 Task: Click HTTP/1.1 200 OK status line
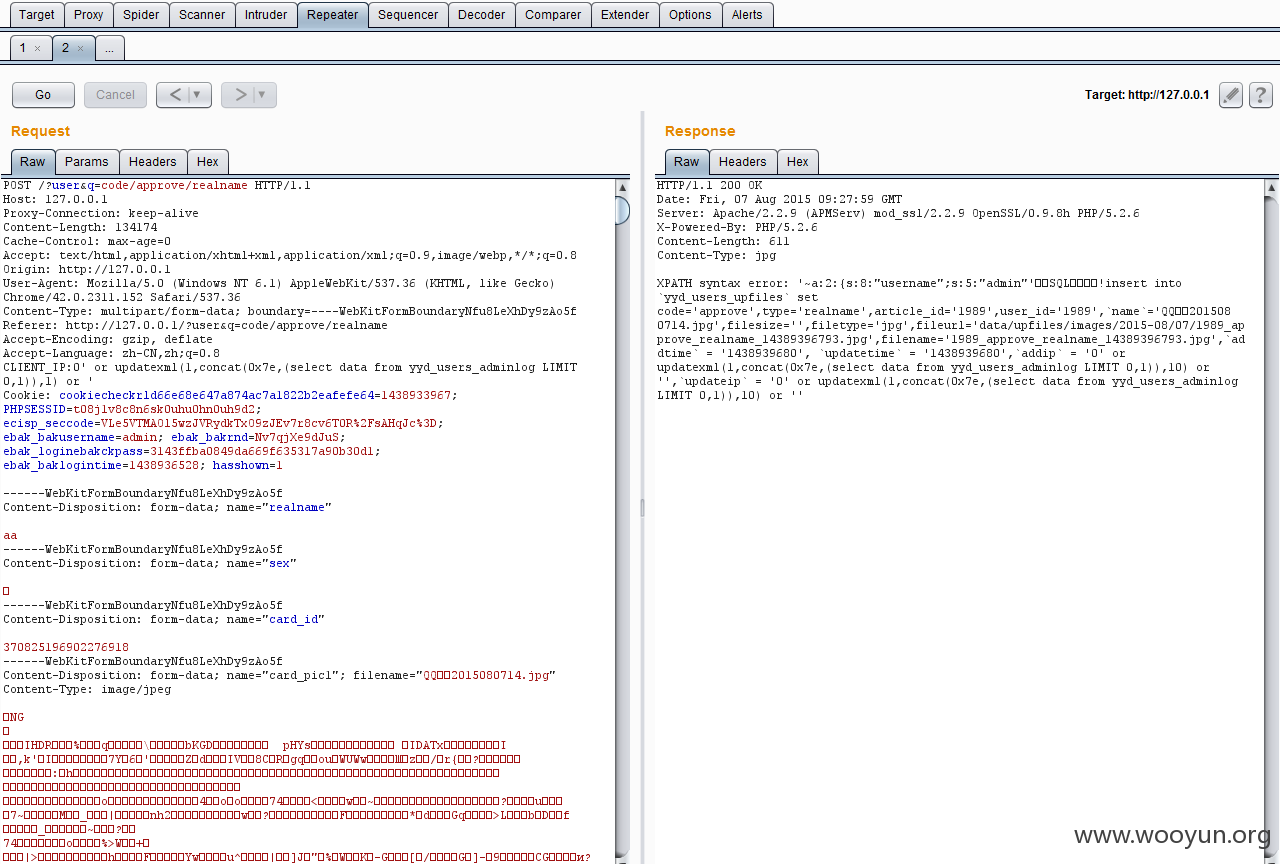pos(709,186)
